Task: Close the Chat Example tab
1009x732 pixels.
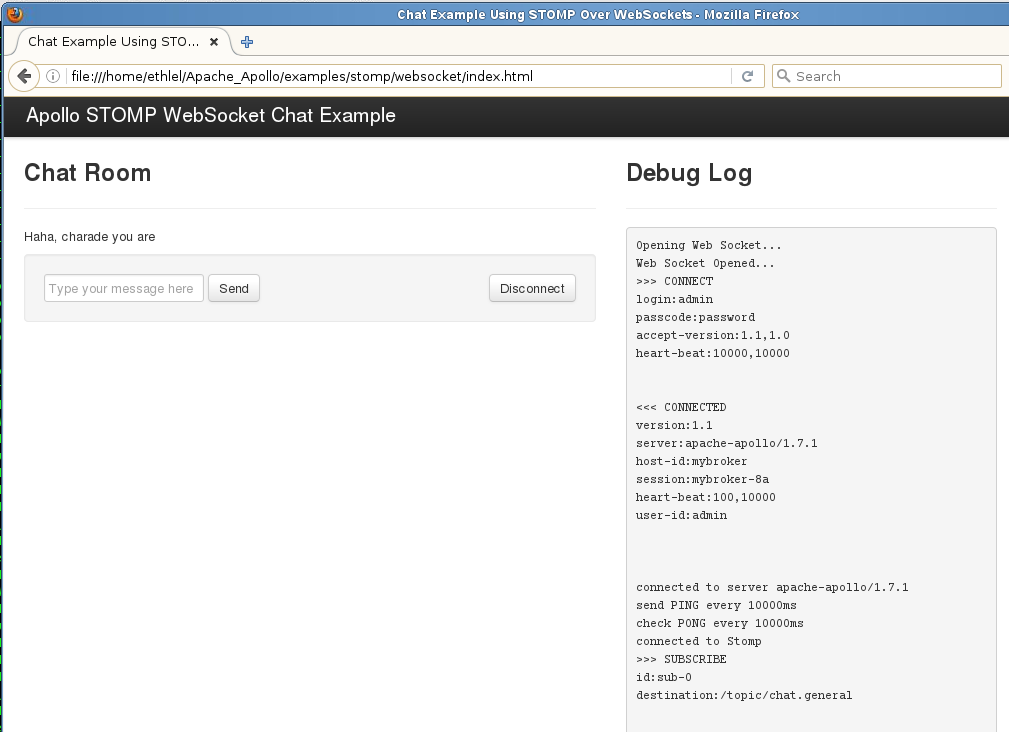Action: tap(214, 42)
